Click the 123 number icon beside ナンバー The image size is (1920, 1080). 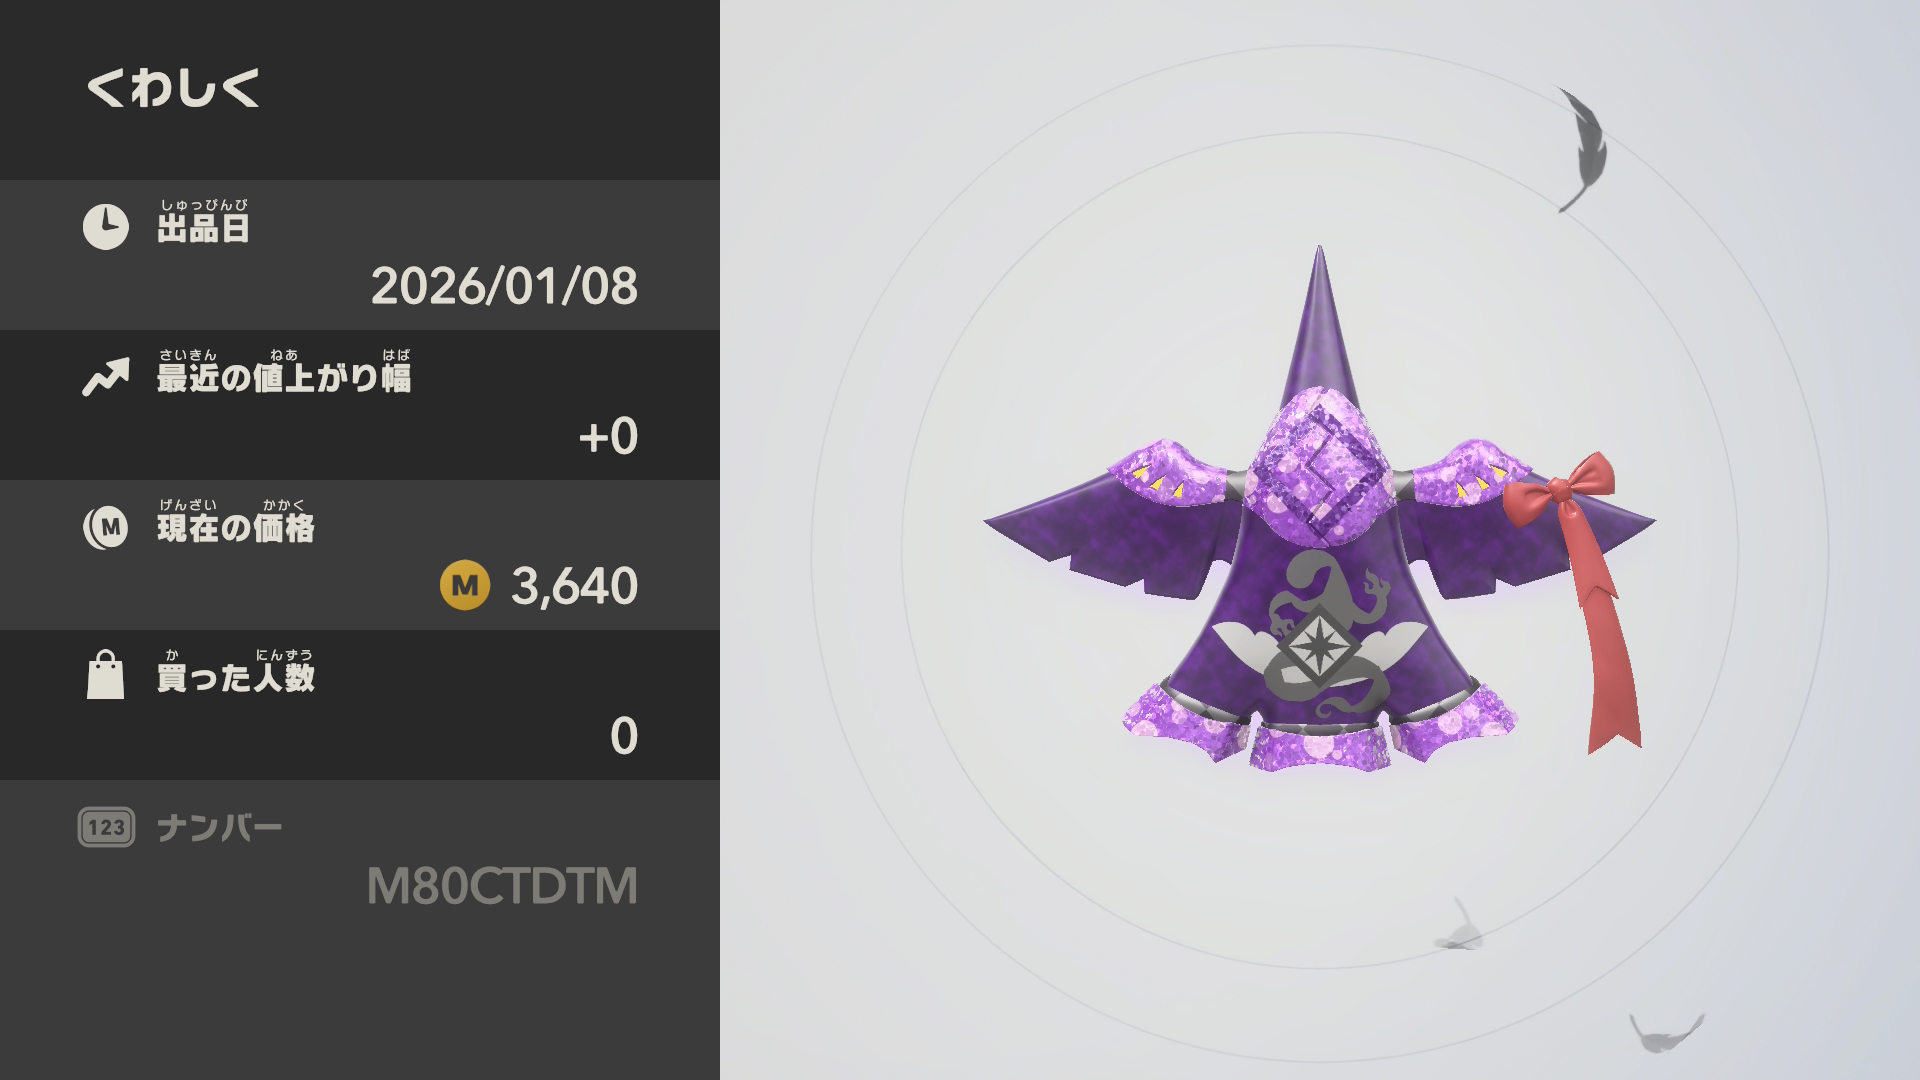106,827
